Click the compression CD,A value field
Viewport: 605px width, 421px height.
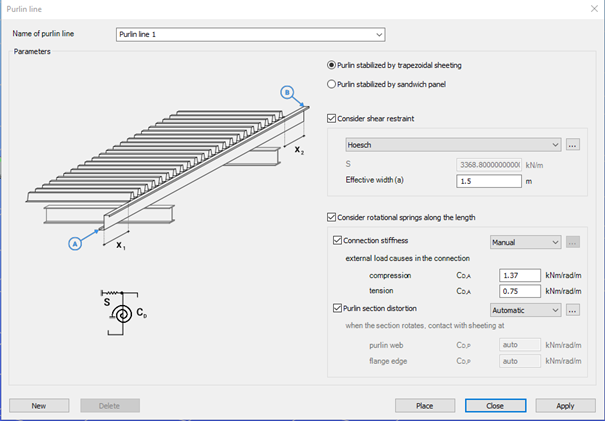pos(520,275)
